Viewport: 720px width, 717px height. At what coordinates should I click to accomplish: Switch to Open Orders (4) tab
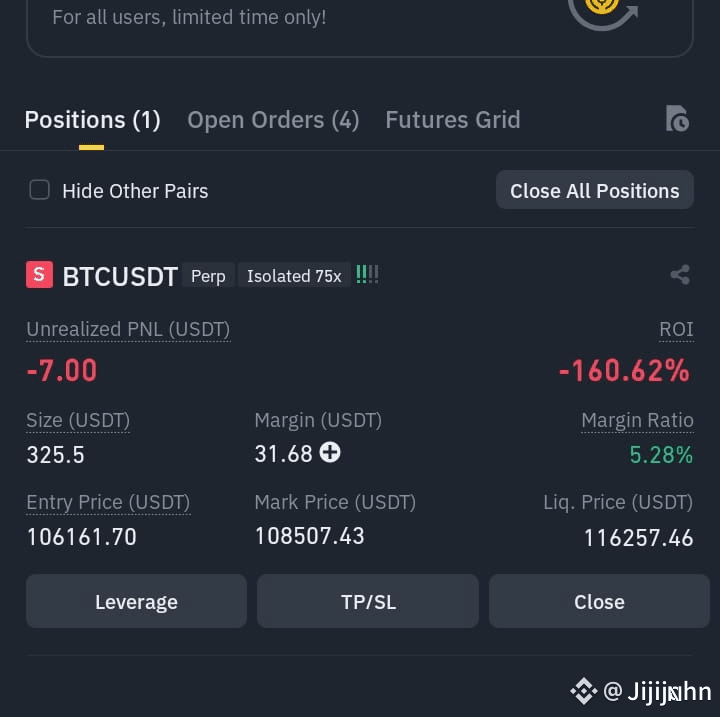[x=273, y=120]
